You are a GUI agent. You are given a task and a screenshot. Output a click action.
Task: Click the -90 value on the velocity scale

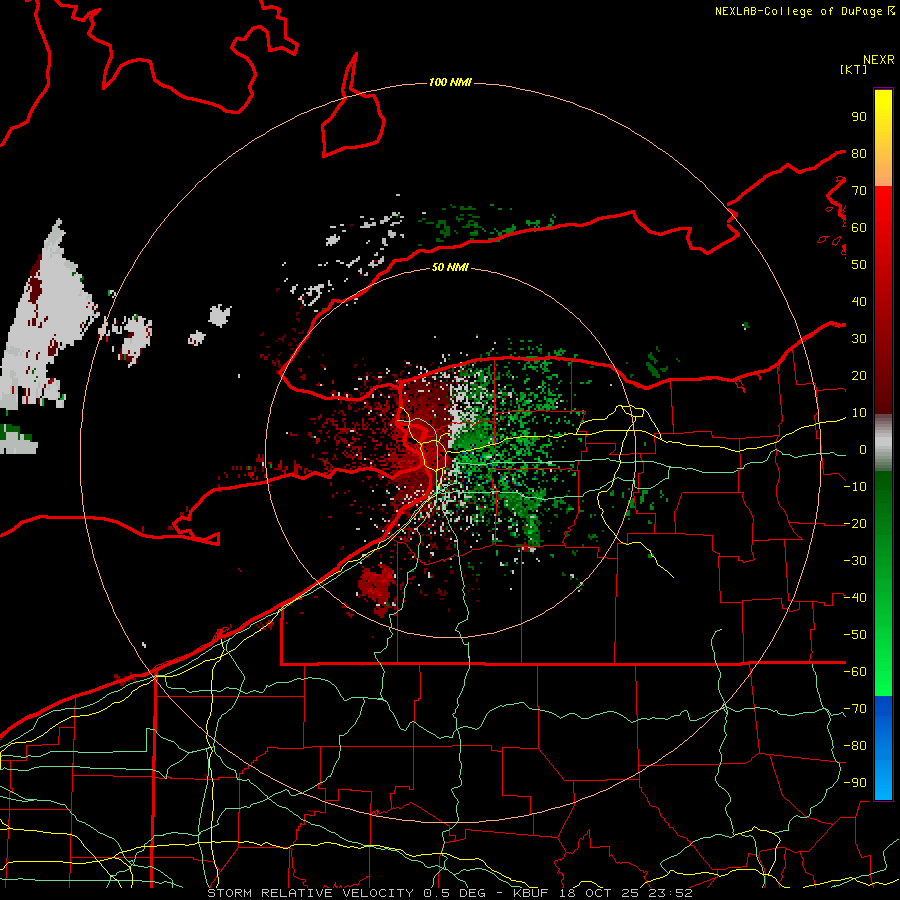(x=855, y=783)
